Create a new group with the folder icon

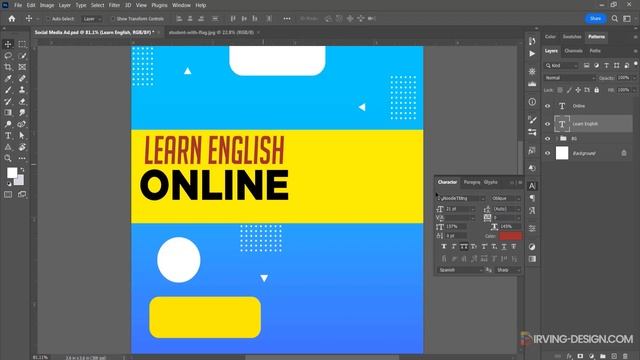pos(603,356)
